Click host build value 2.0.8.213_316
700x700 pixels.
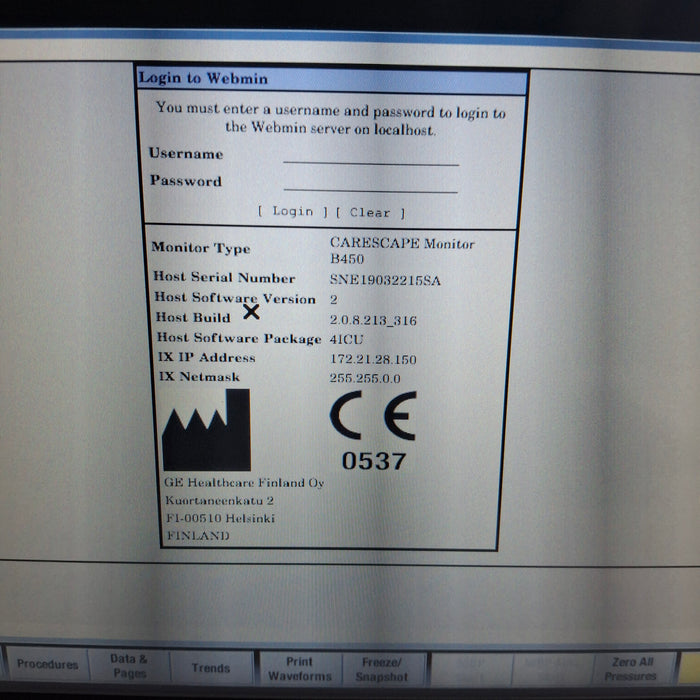point(373,320)
